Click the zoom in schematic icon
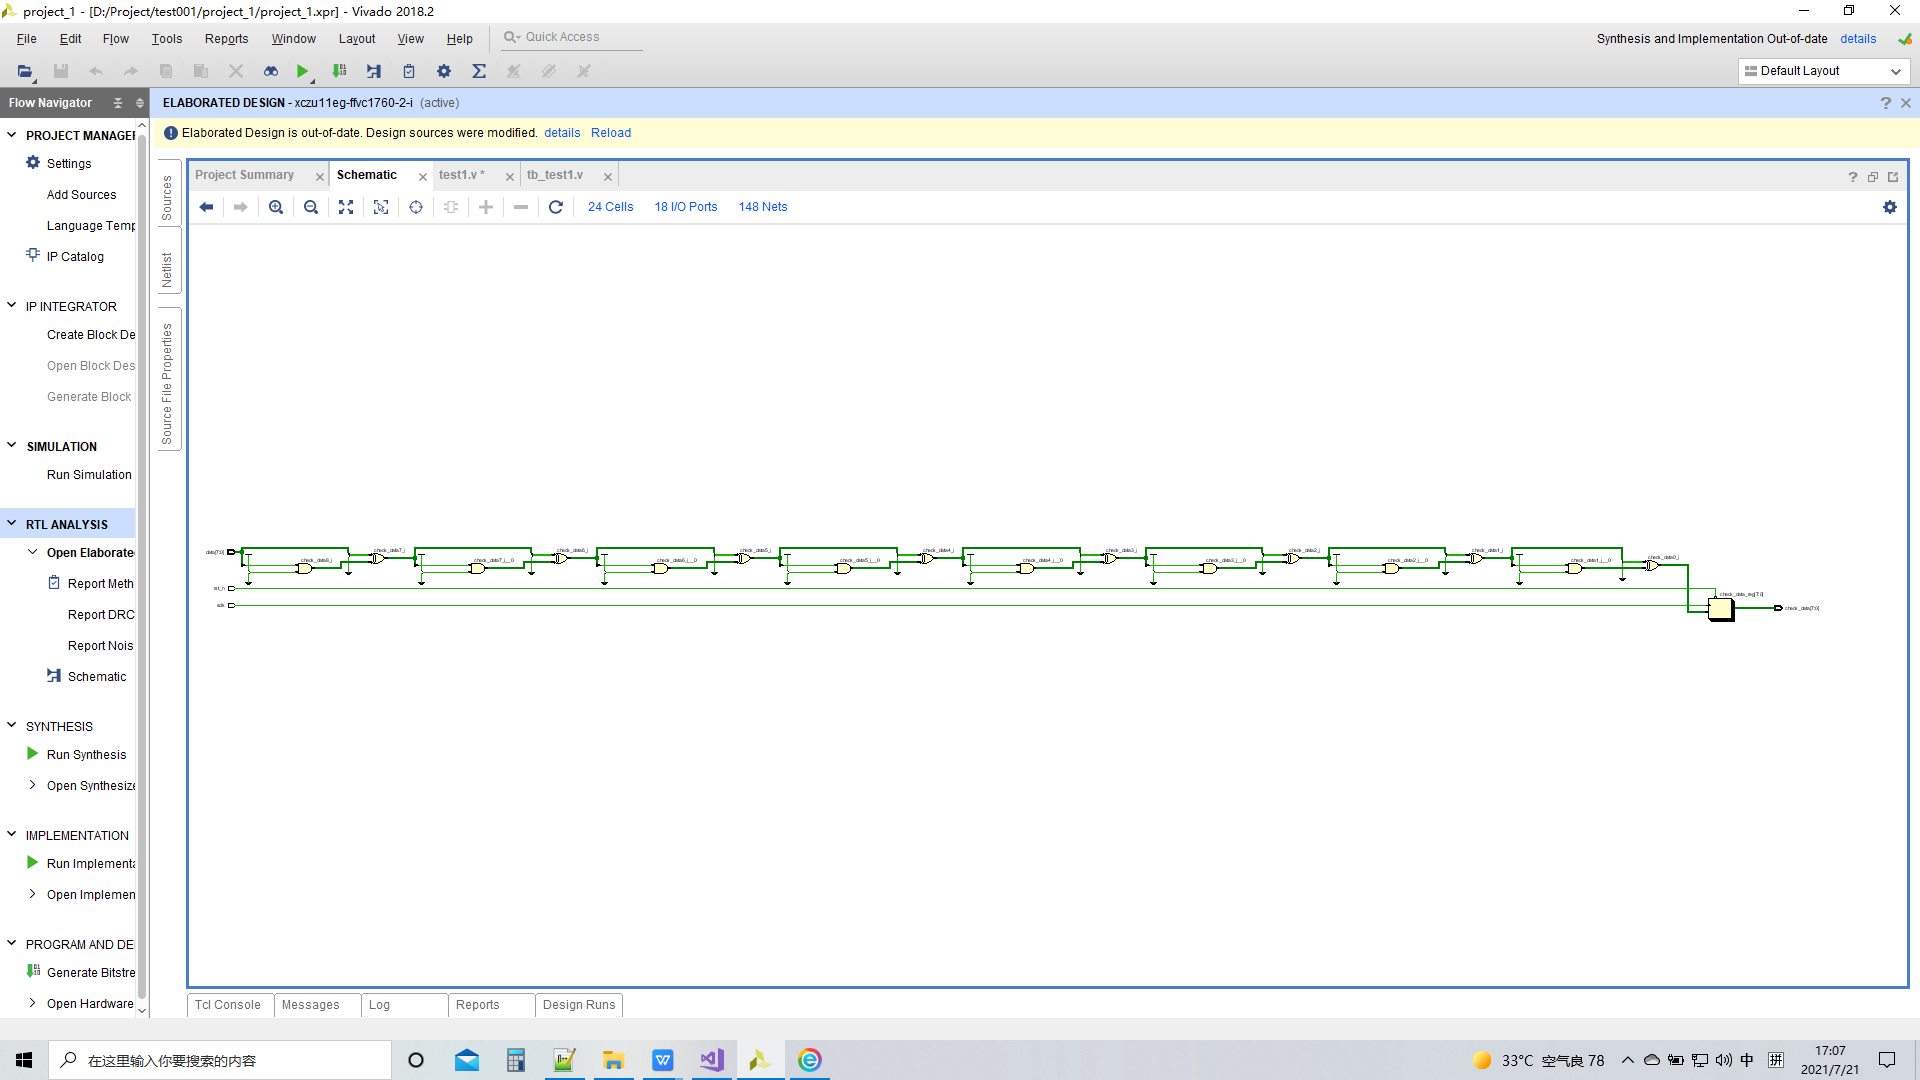The width and height of the screenshot is (1920, 1080). [276, 207]
